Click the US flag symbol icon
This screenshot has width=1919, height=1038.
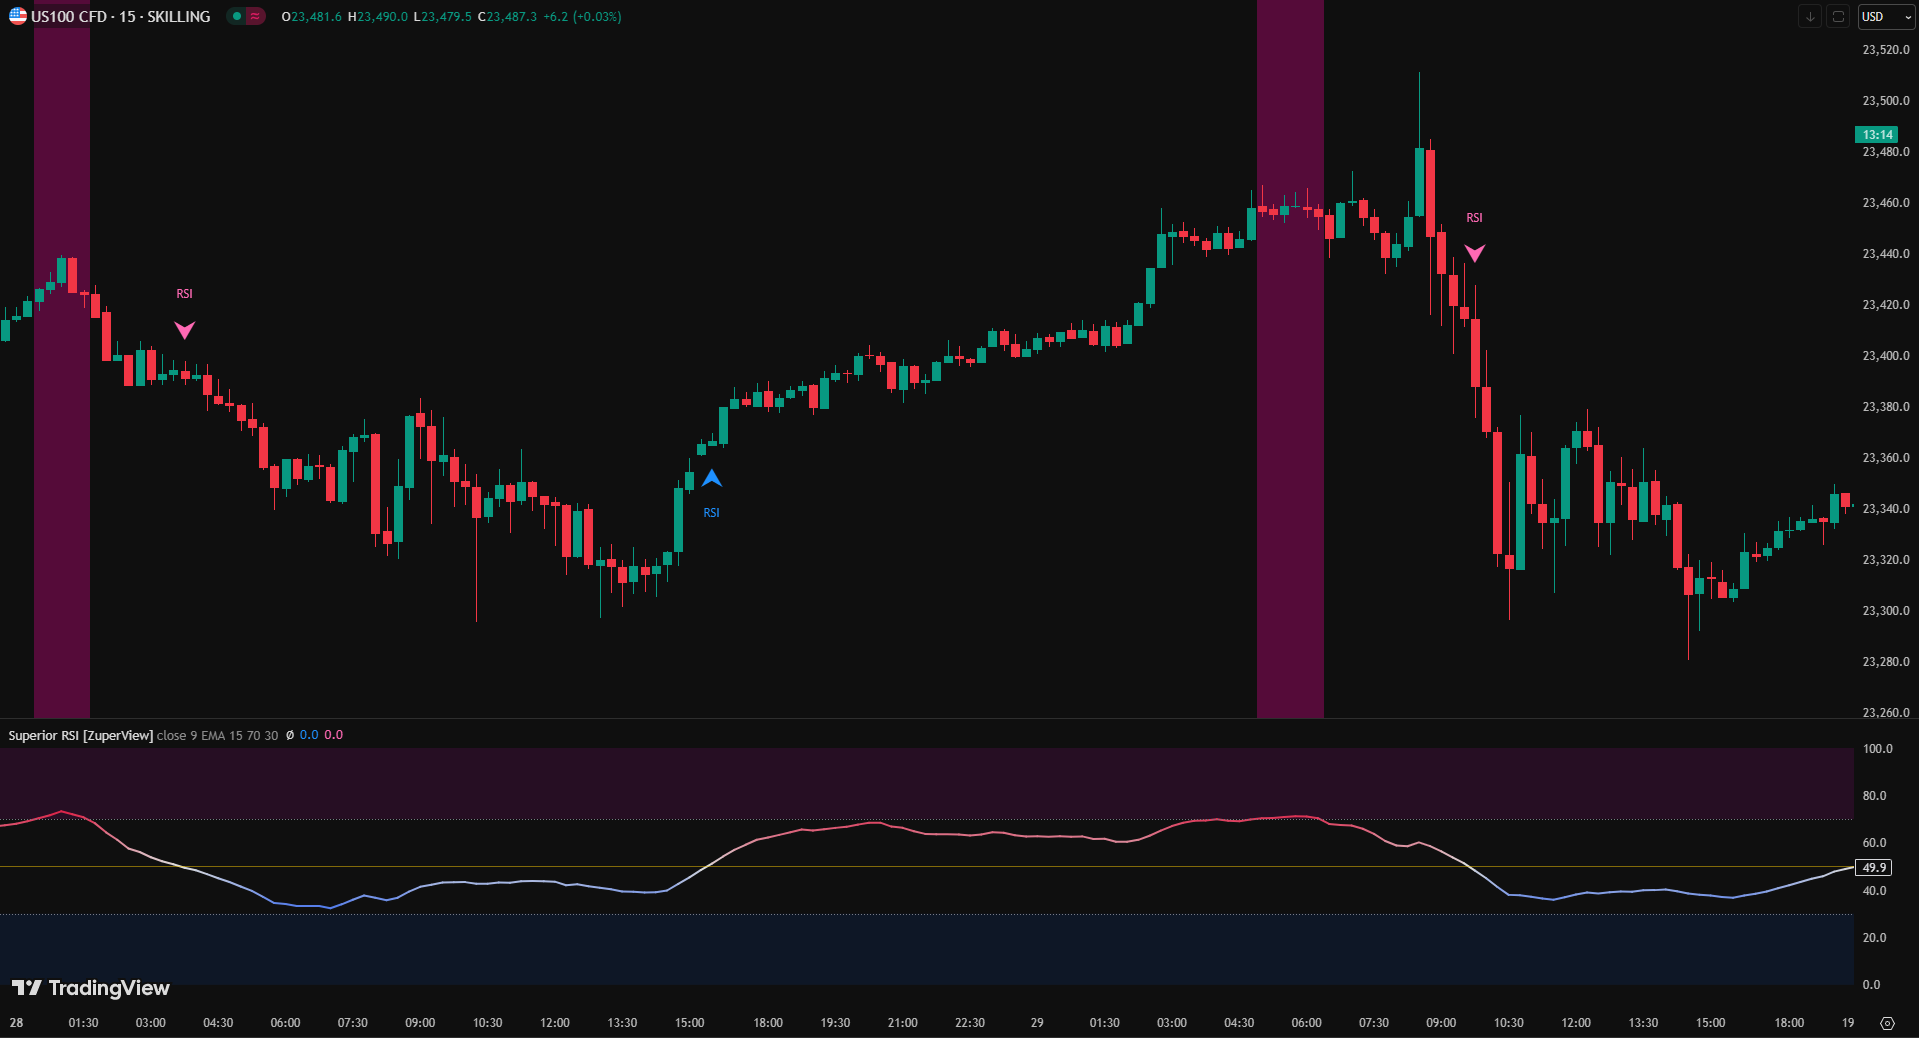[x=18, y=16]
